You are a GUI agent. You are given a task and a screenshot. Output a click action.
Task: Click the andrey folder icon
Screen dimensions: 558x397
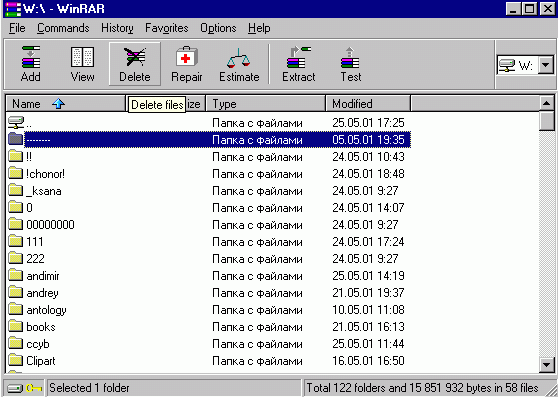15,292
